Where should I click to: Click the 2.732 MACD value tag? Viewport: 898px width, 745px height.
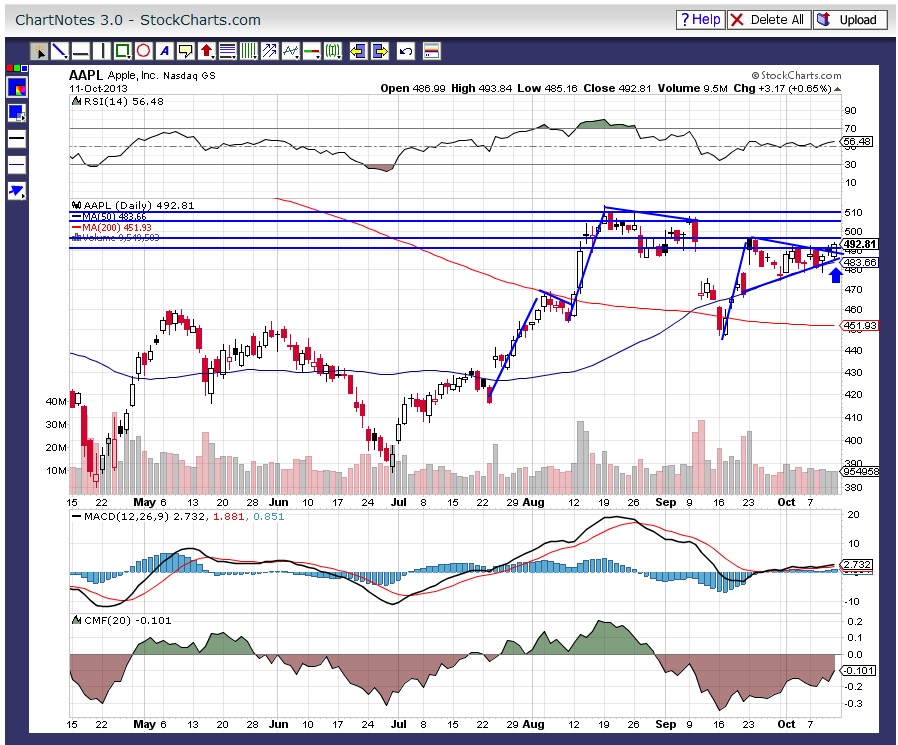tap(857, 565)
